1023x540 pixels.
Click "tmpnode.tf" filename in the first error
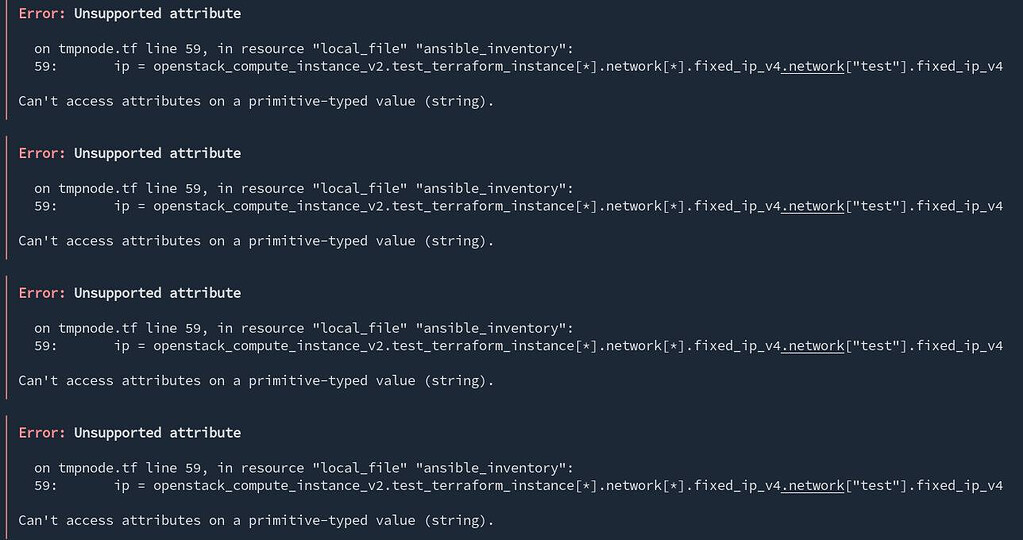point(98,49)
